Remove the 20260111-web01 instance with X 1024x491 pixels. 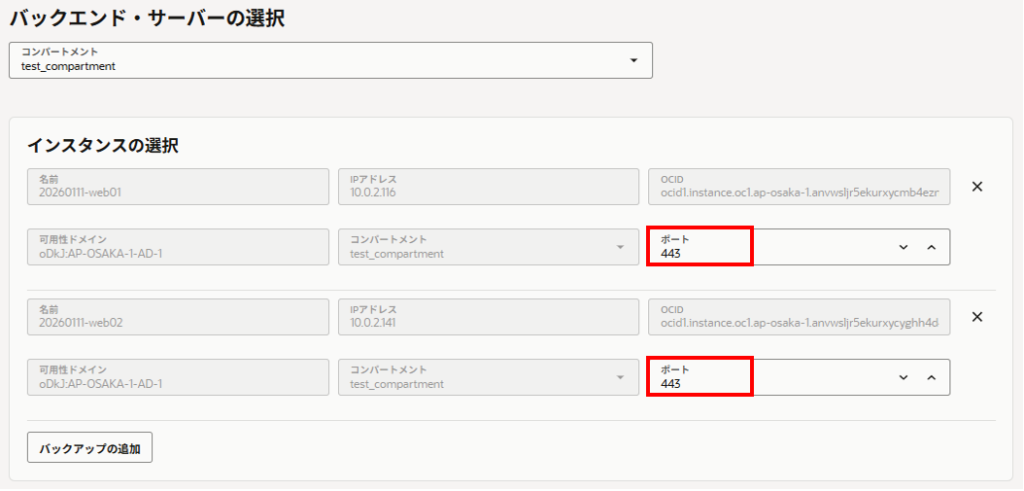click(x=978, y=186)
